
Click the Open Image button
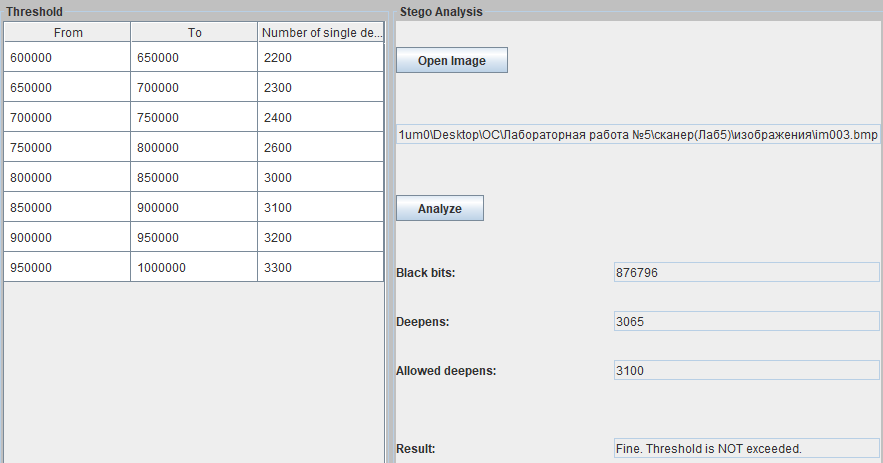[x=452, y=60]
